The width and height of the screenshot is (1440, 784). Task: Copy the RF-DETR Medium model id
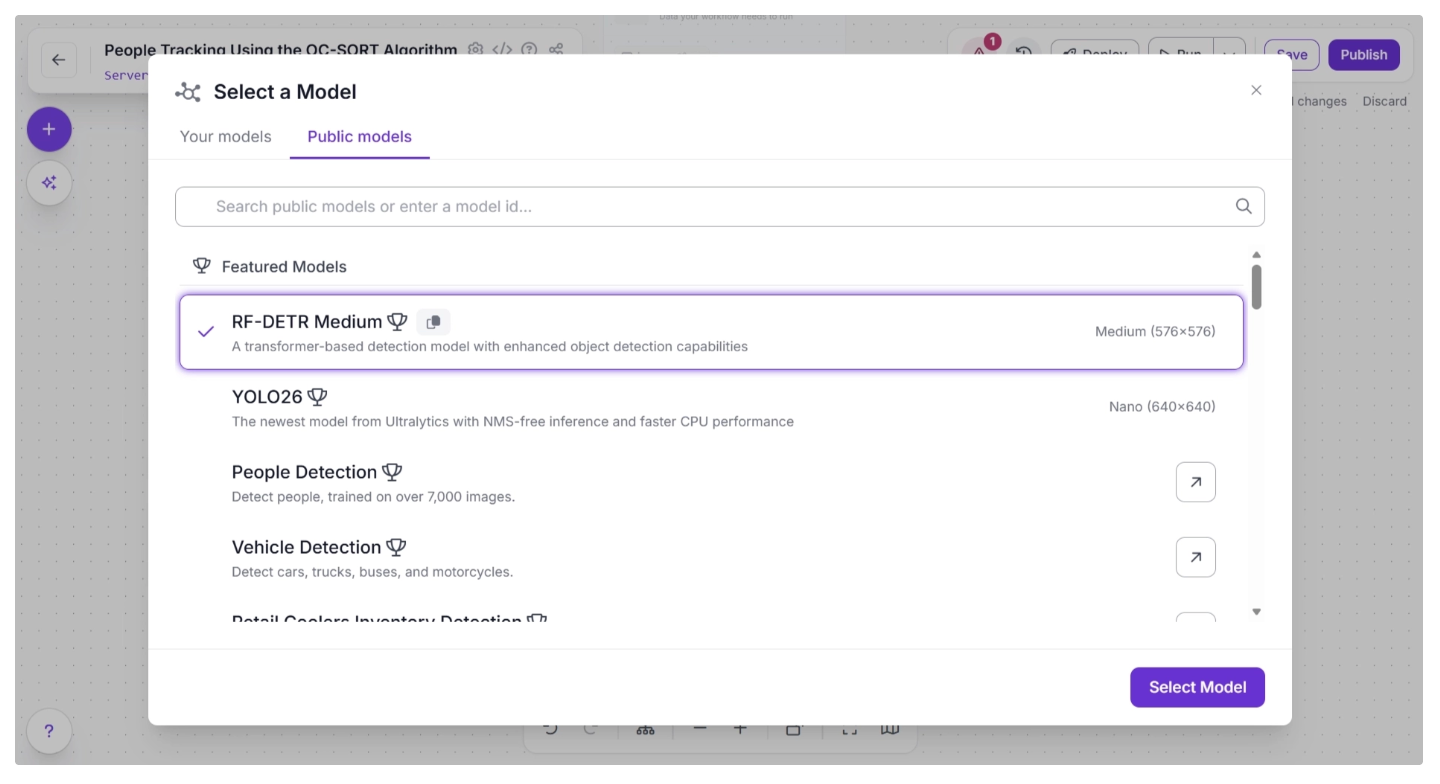[x=433, y=322]
